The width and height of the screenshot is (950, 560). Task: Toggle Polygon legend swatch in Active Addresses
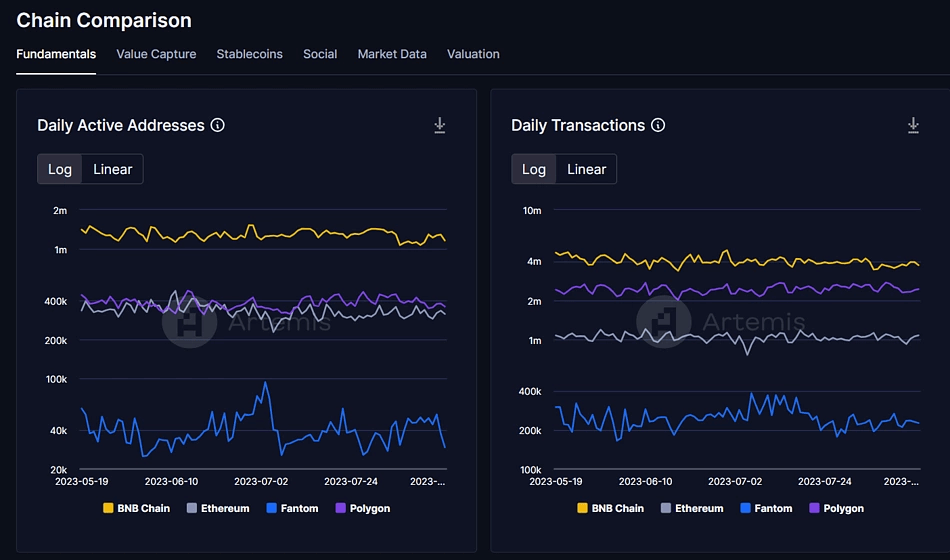click(340, 508)
